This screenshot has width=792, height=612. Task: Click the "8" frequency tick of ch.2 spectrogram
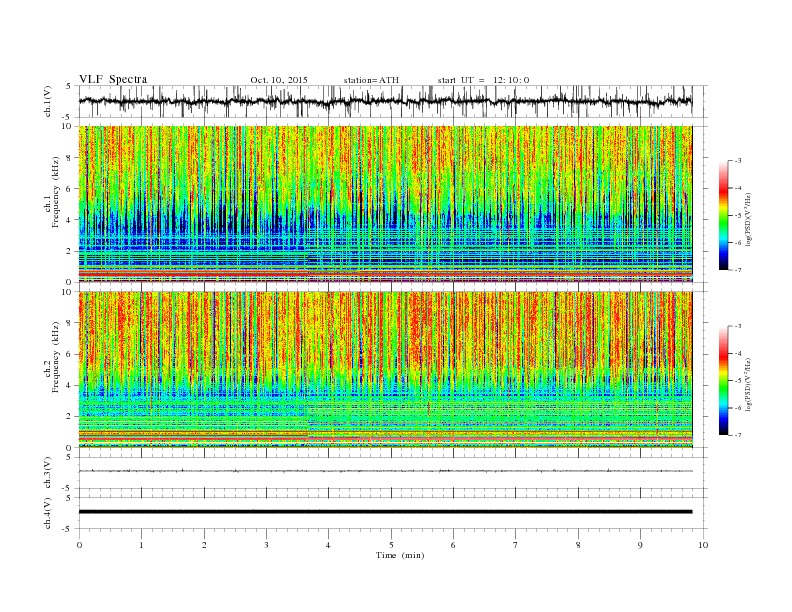pyautogui.click(x=70, y=323)
